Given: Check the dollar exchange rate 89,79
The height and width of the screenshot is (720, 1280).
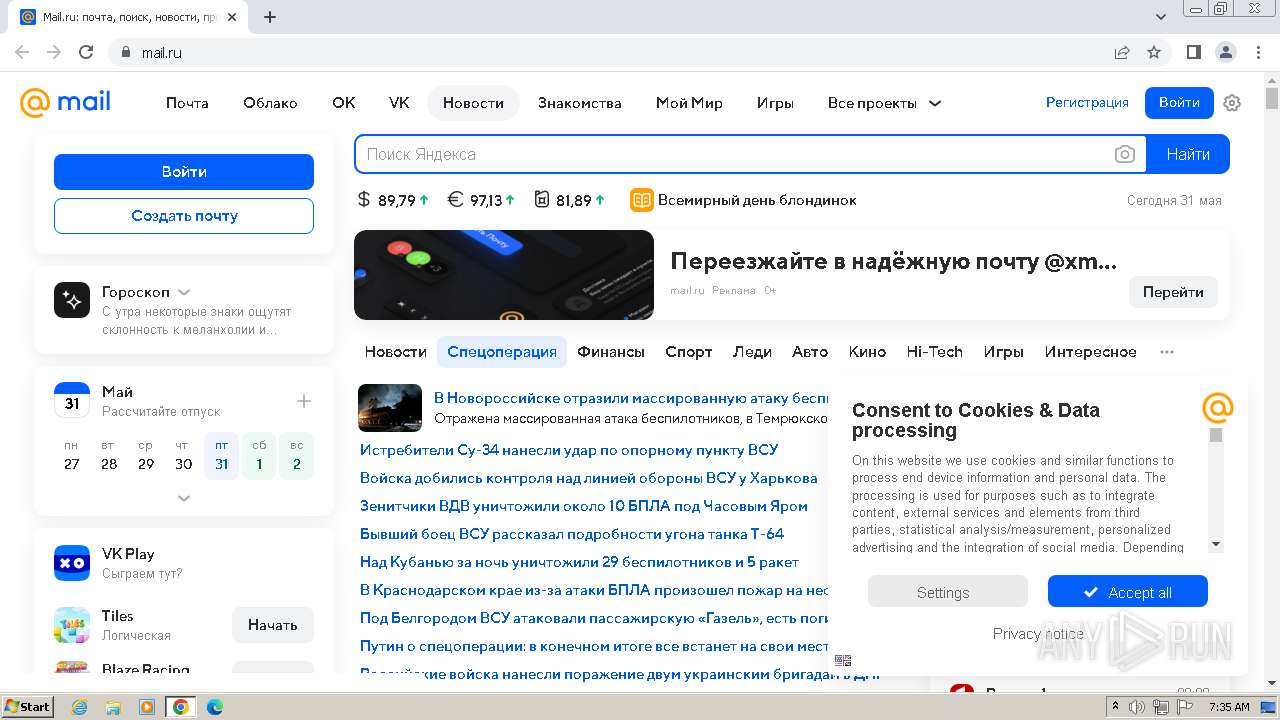Looking at the screenshot, I should click(393, 200).
